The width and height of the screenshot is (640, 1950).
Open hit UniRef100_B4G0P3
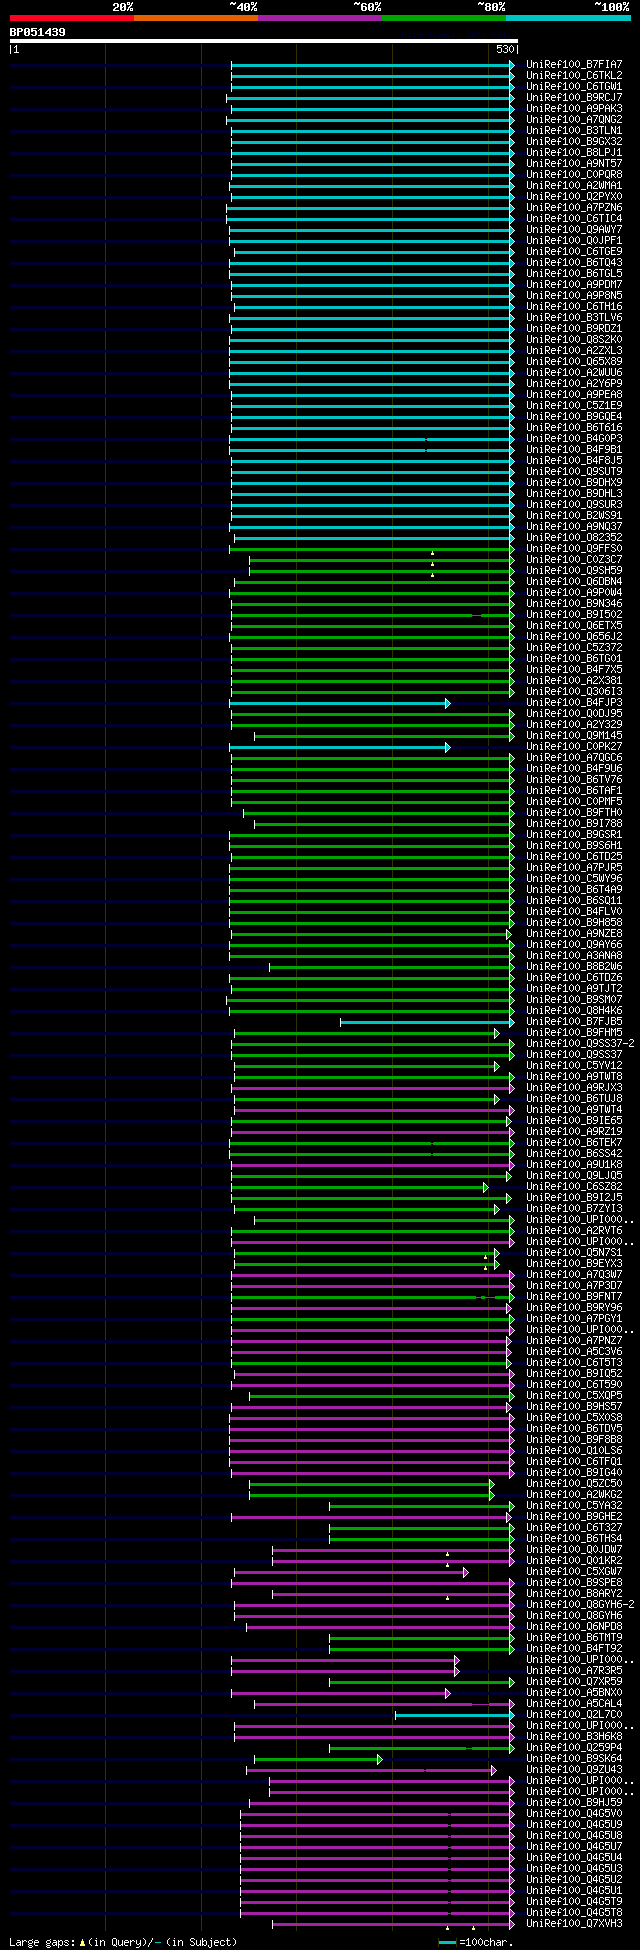click(x=574, y=438)
